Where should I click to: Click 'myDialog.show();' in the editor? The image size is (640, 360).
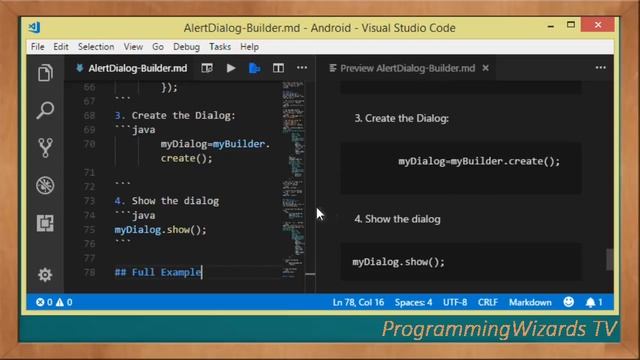[160, 230]
